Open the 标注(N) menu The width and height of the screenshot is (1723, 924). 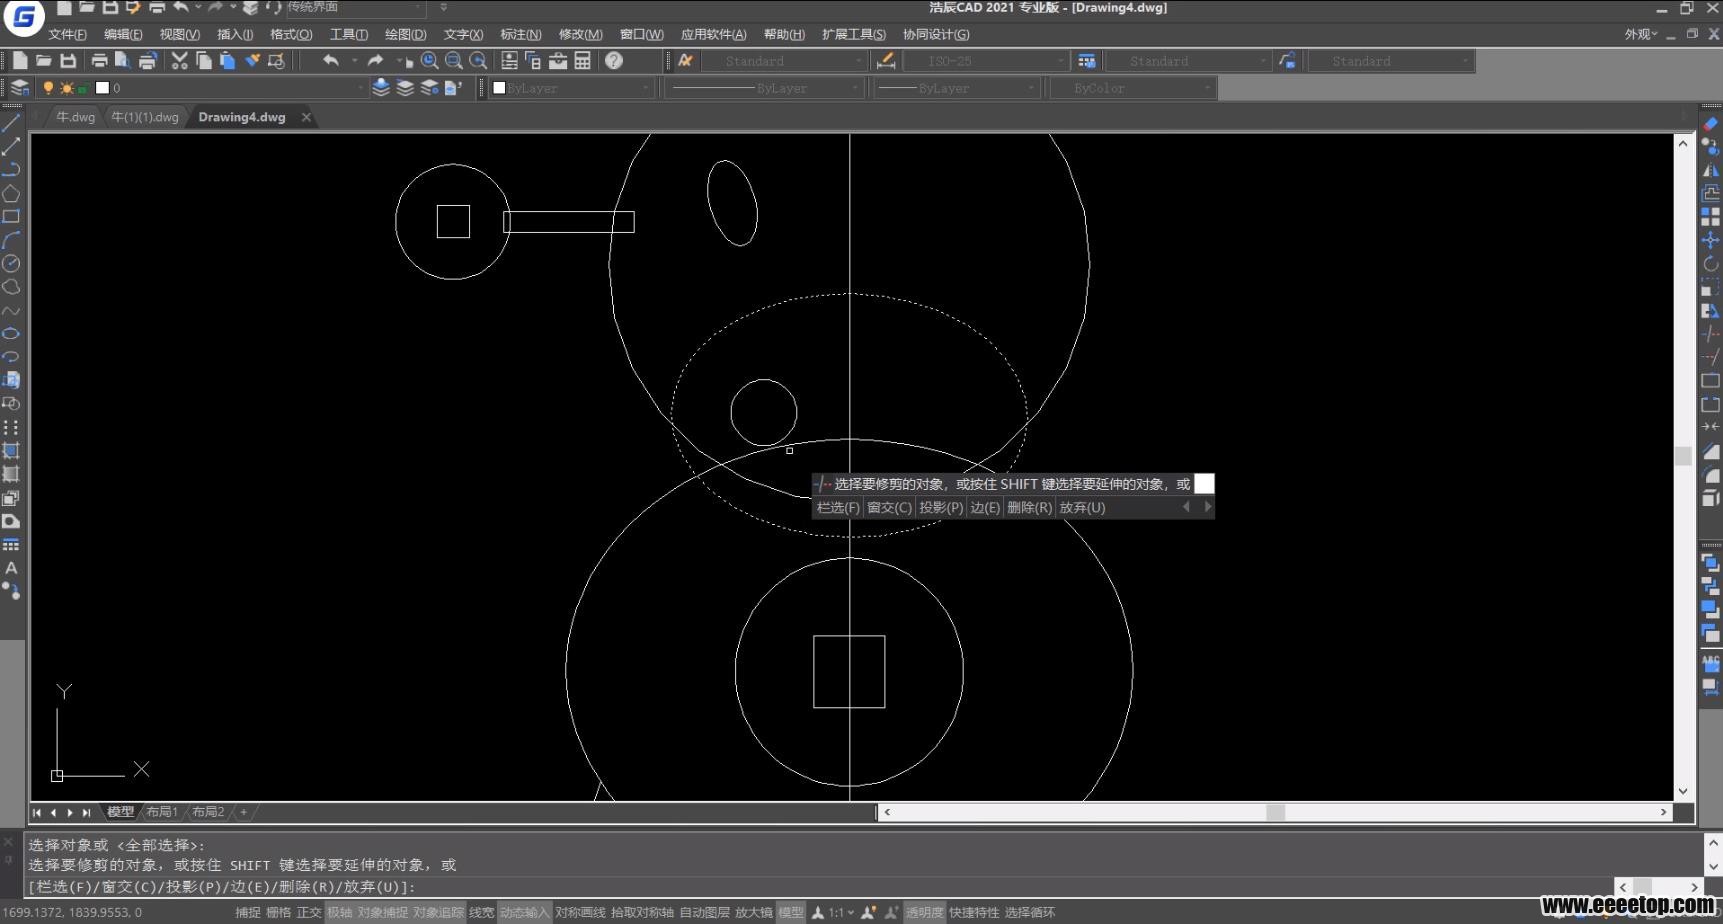point(521,34)
